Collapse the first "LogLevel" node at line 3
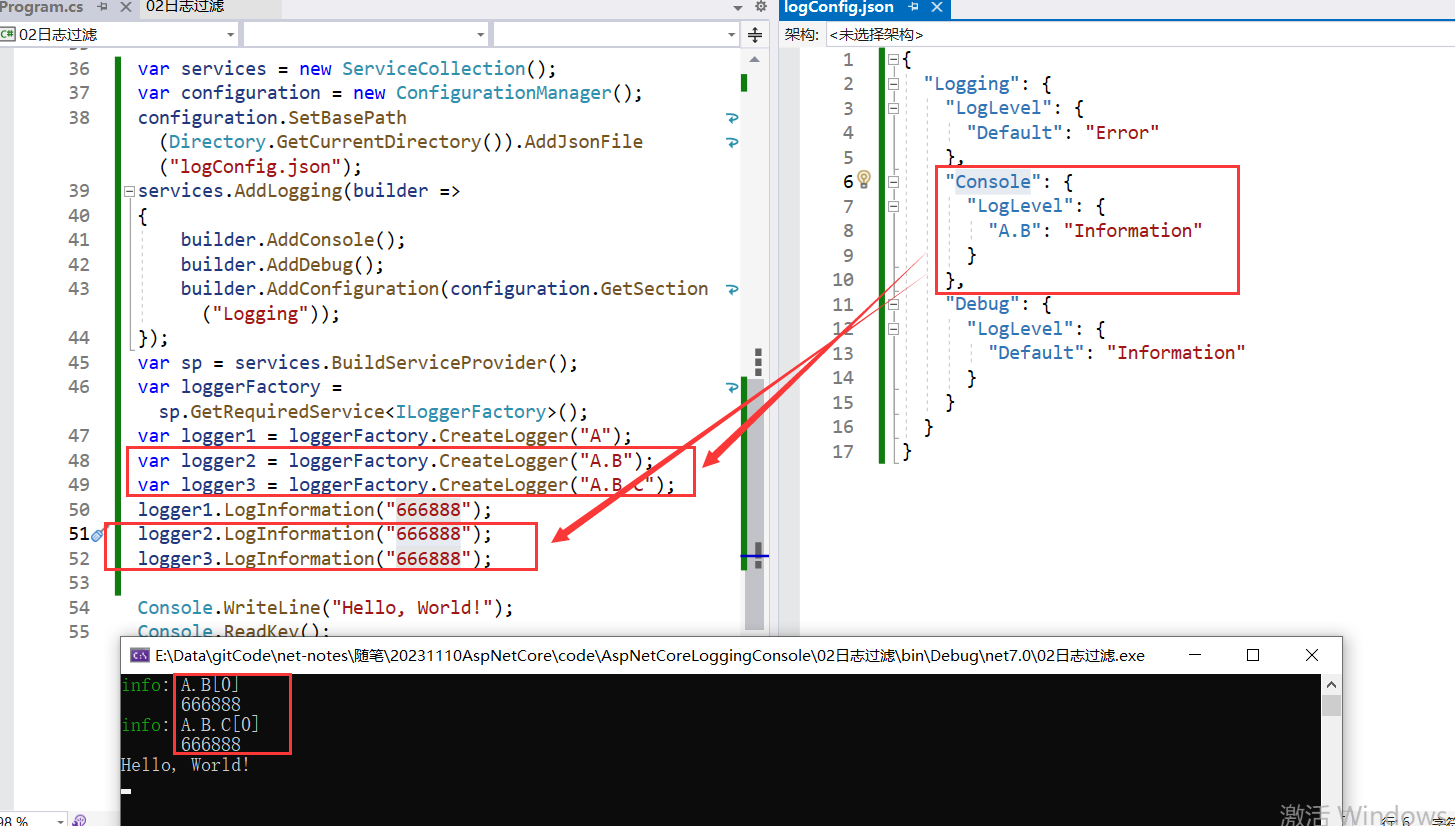The height and width of the screenshot is (826, 1455). coord(894,109)
